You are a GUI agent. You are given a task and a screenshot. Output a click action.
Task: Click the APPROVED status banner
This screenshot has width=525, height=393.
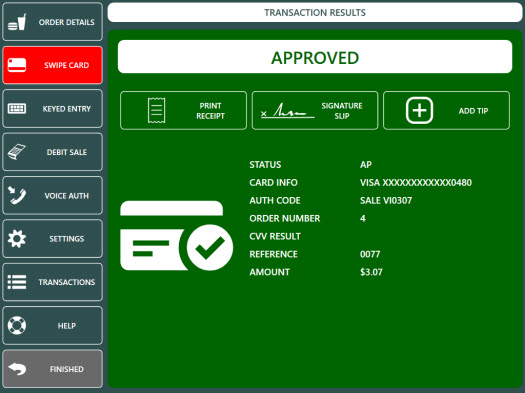click(x=315, y=57)
